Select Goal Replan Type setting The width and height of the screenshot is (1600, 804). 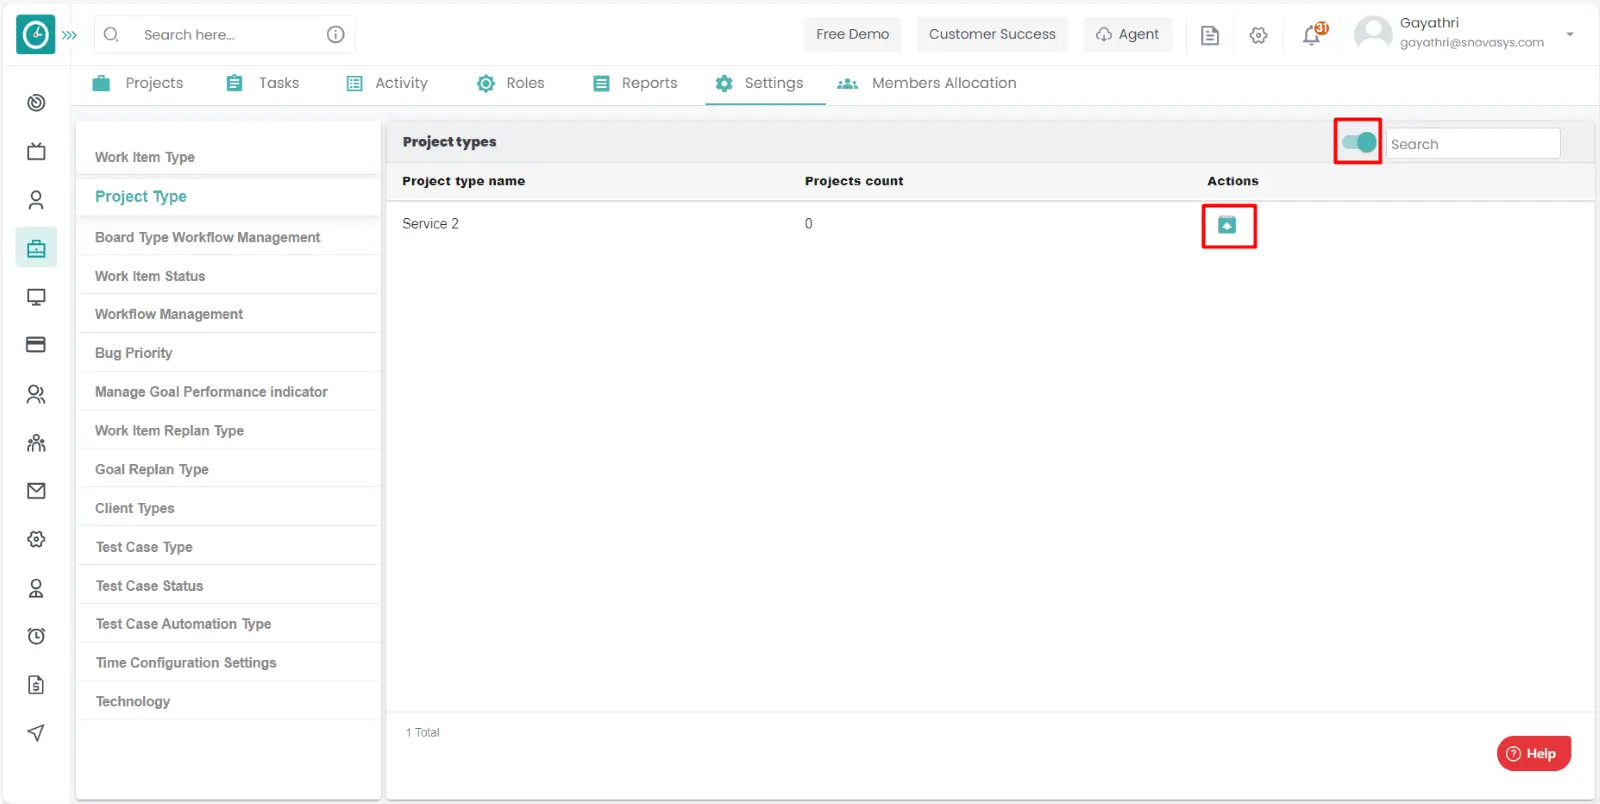(x=228, y=470)
